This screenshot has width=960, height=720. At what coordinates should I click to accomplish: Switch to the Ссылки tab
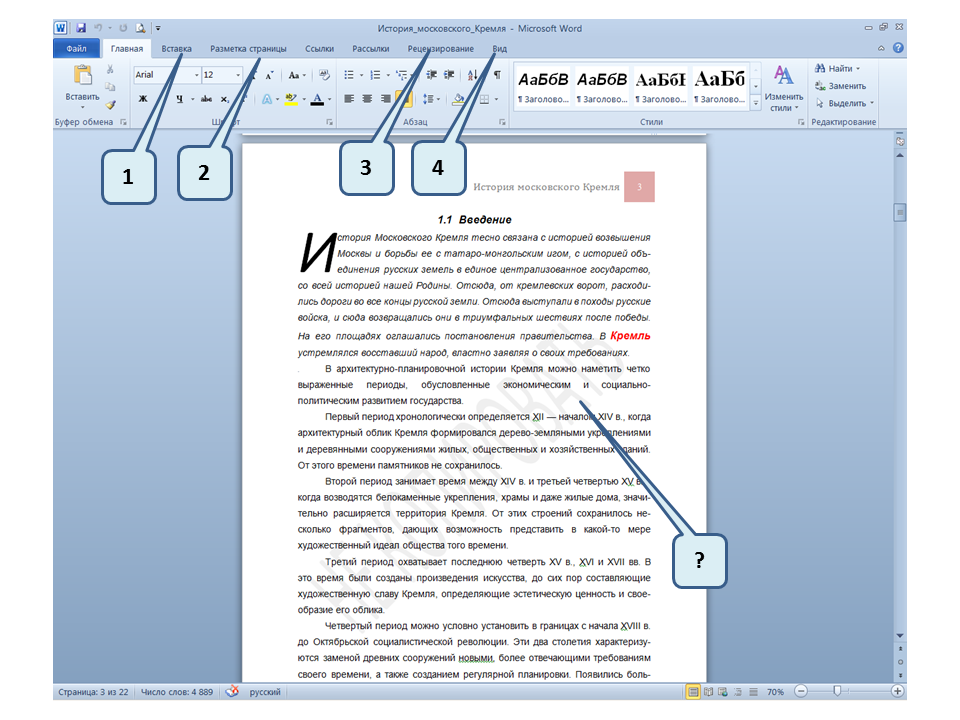pos(319,48)
